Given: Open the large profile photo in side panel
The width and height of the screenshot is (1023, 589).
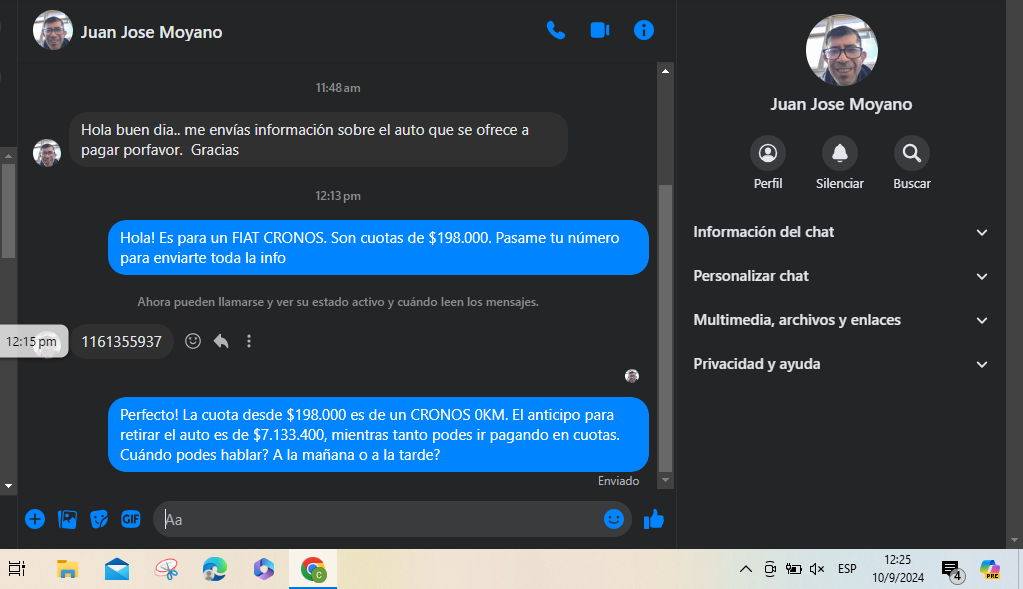Looking at the screenshot, I should click(841, 50).
